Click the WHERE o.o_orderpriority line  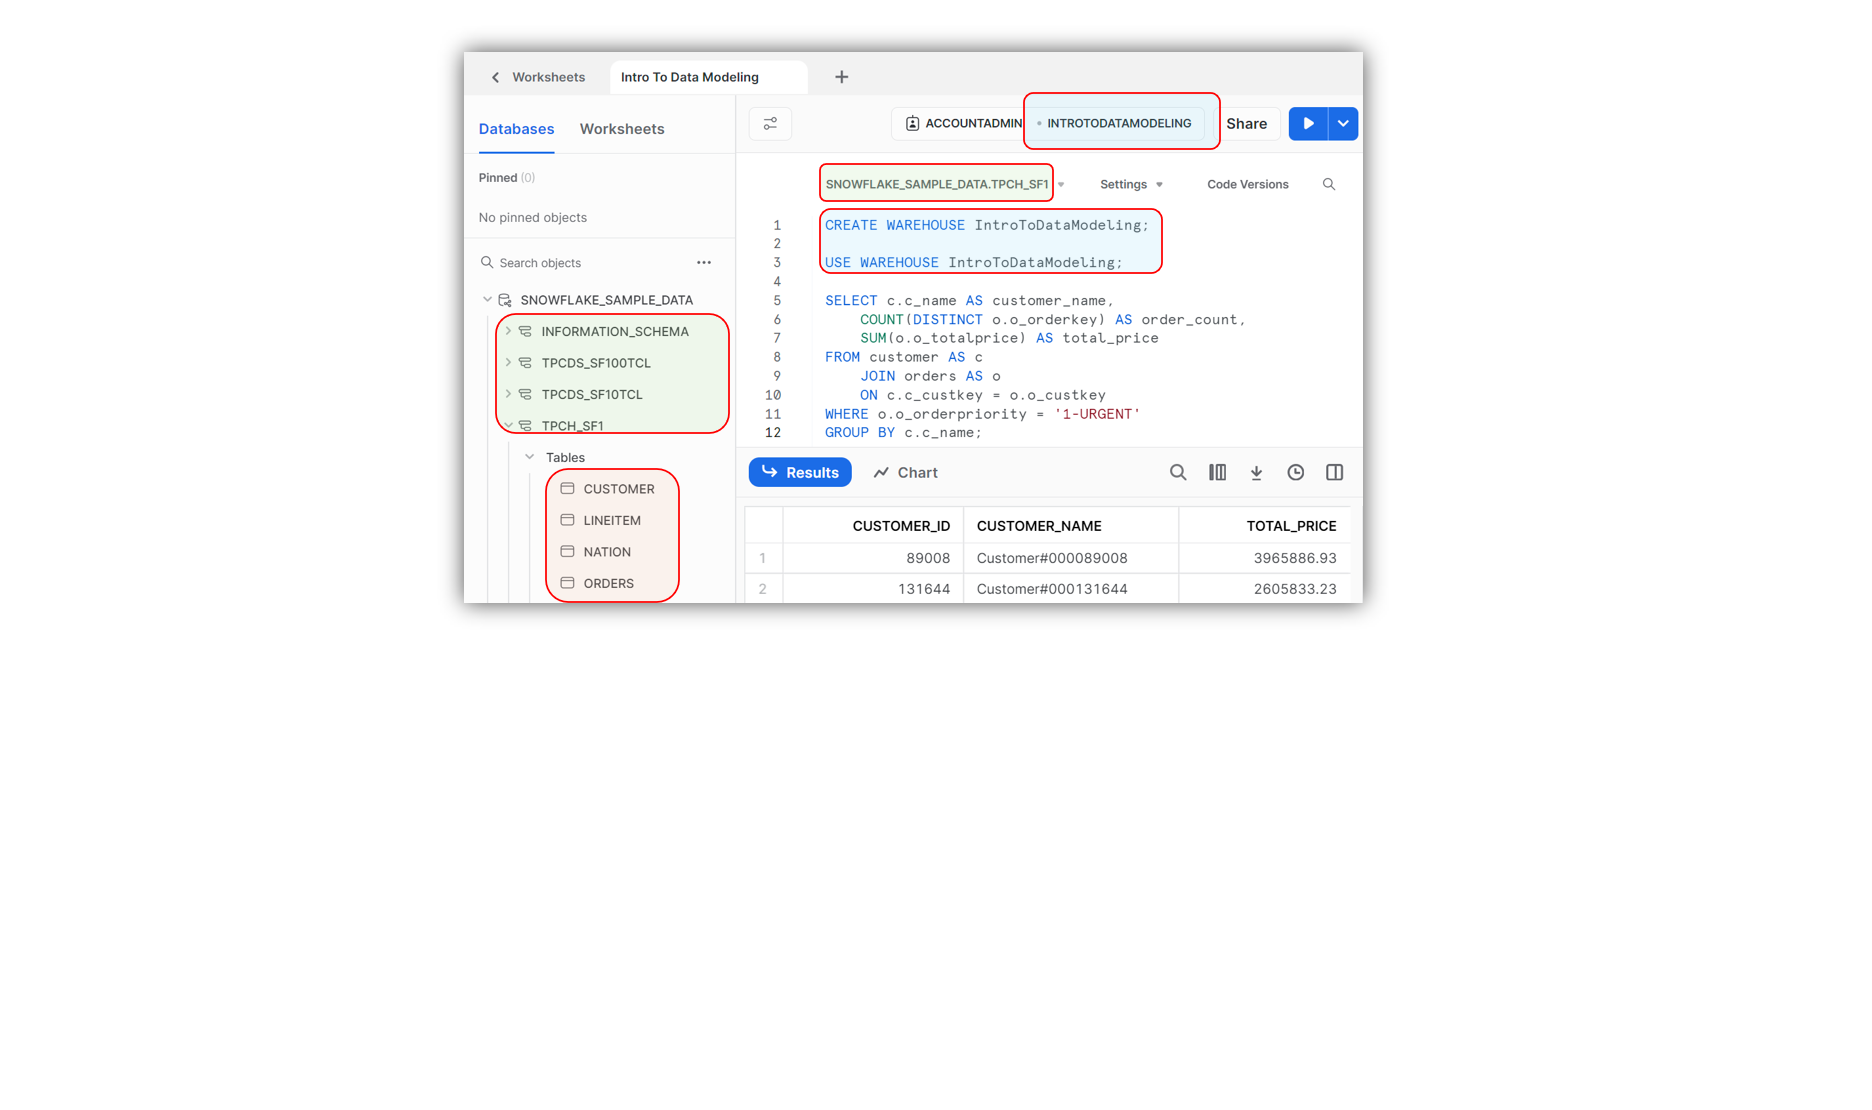pos(982,414)
